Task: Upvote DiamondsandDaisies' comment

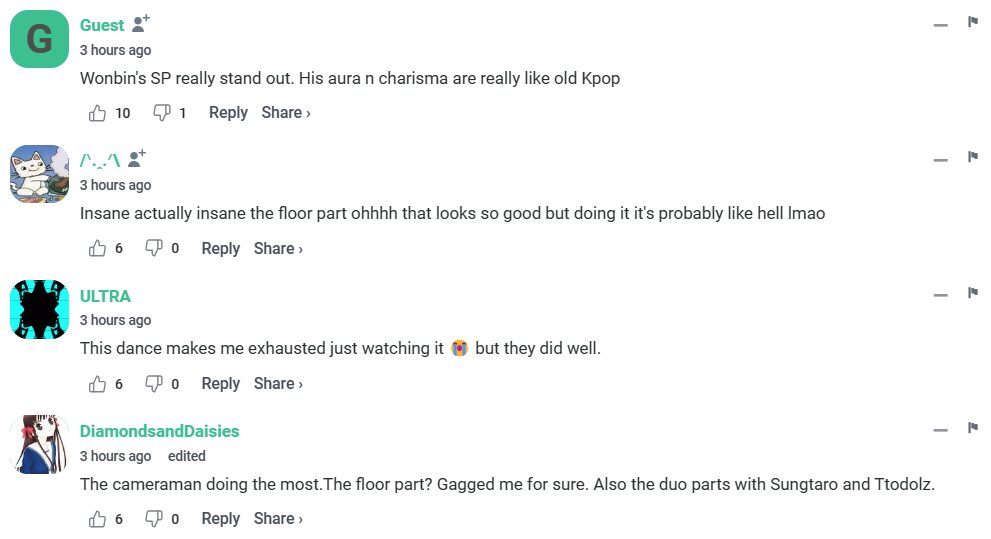Action: pyautogui.click(x=98, y=519)
